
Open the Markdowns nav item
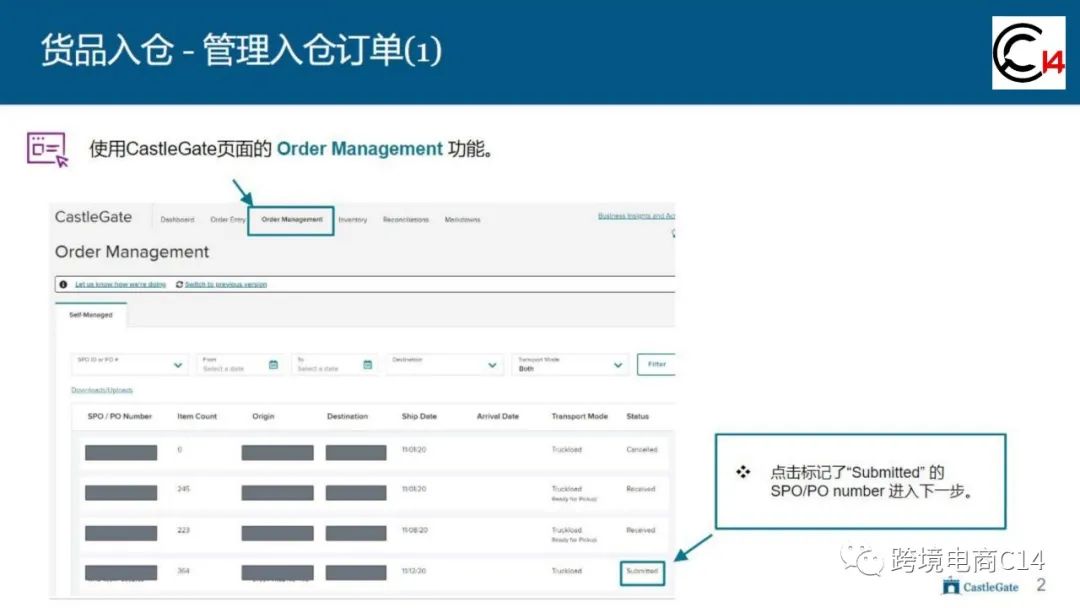coord(462,220)
